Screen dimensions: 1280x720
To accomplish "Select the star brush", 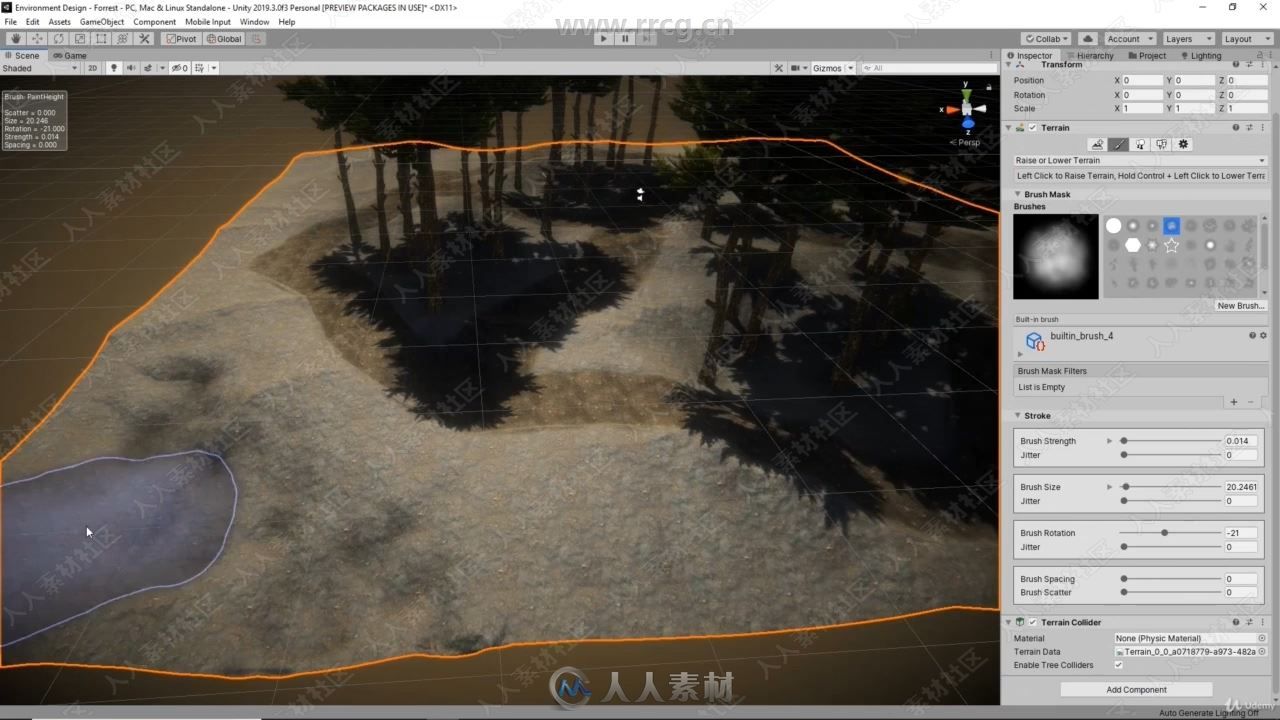I will point(1171,245).
